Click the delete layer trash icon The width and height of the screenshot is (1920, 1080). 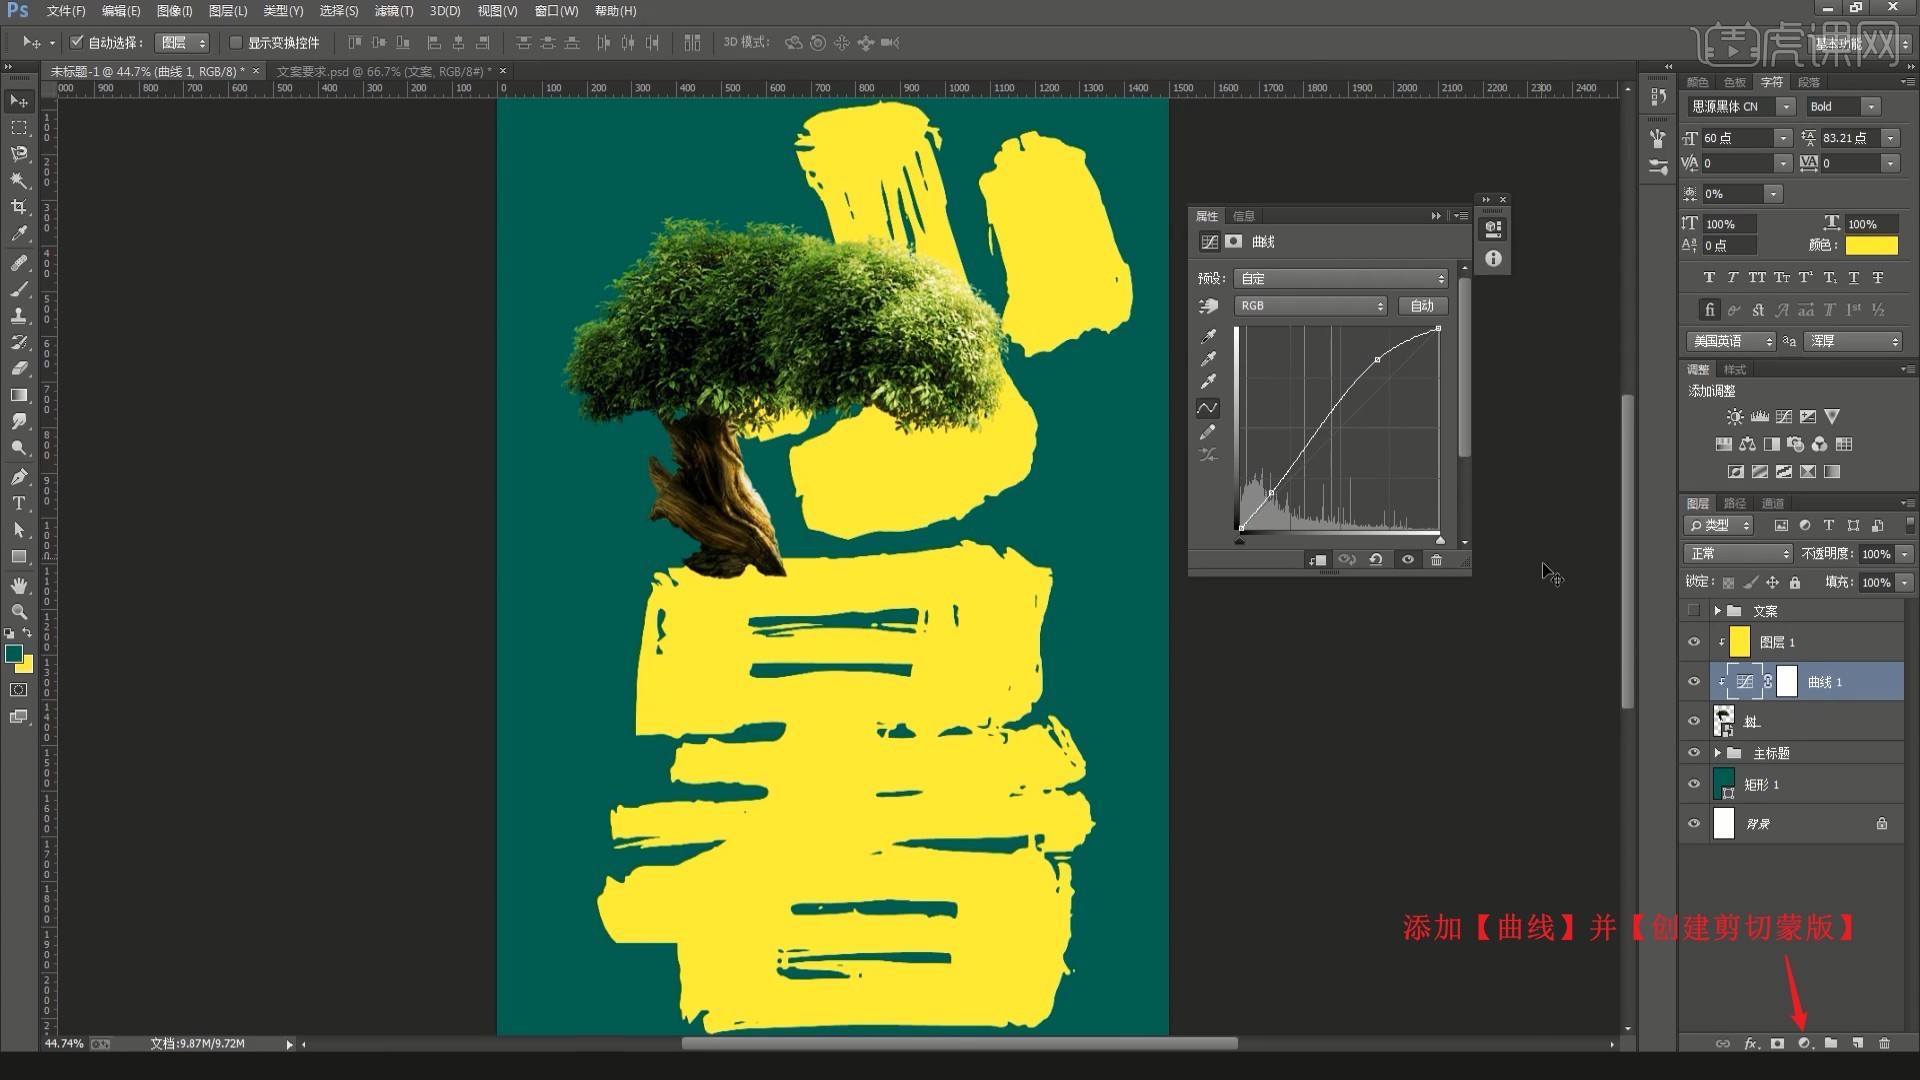pyautogui.click(x=1884, y=1043)
